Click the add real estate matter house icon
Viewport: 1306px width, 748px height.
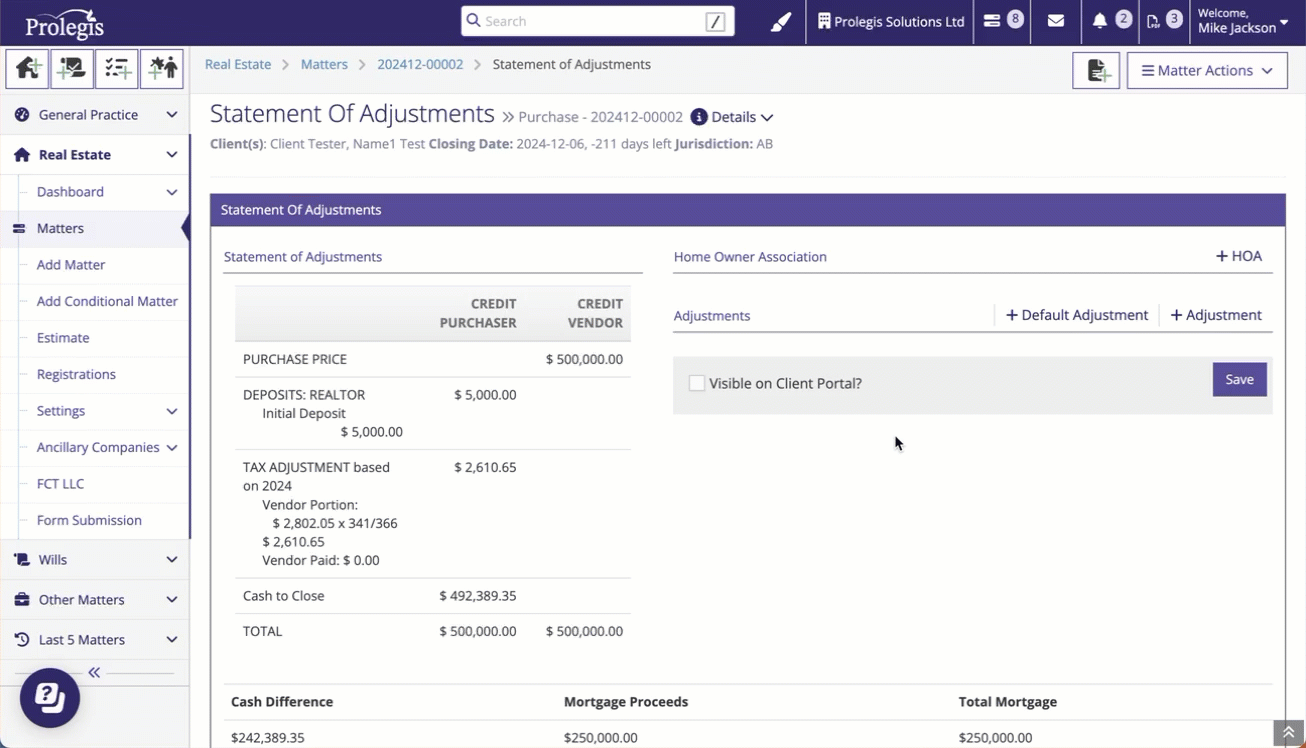[x=27, y=69]
